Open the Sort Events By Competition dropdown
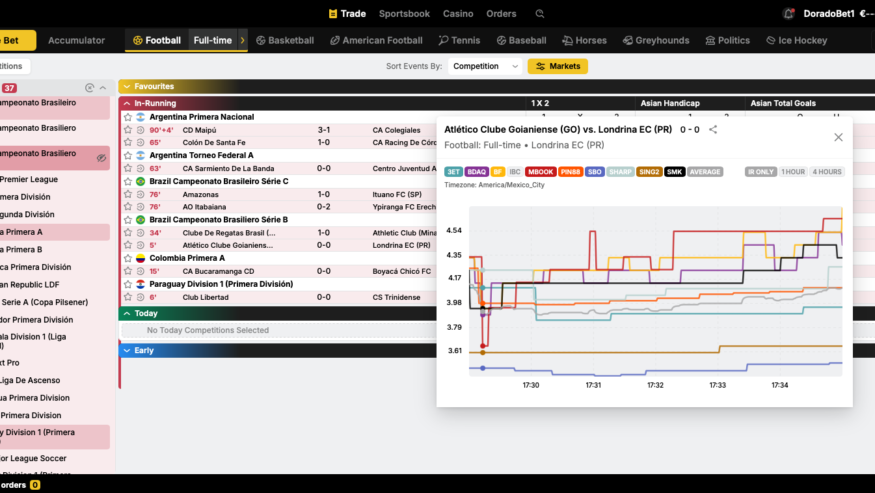Screen dimensions: 875x493 tap(486, 66)
